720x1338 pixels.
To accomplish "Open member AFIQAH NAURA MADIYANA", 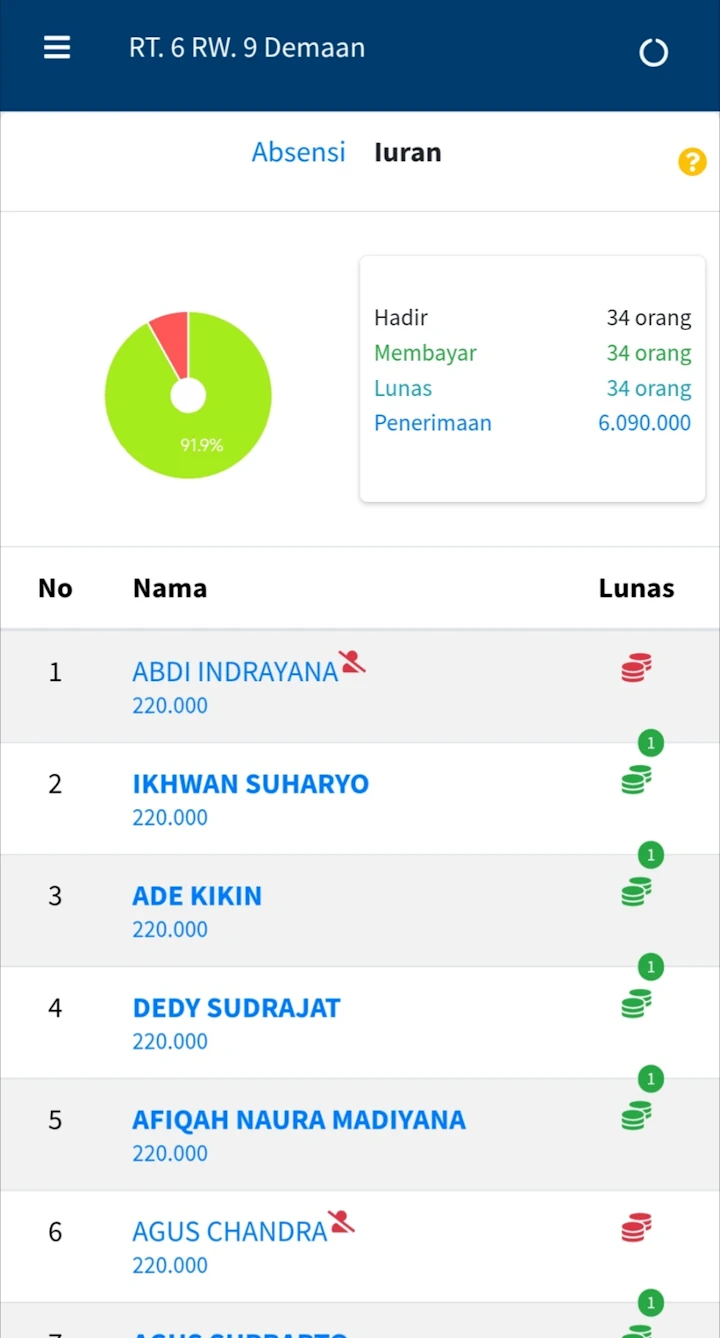I will coord(298,1120).
